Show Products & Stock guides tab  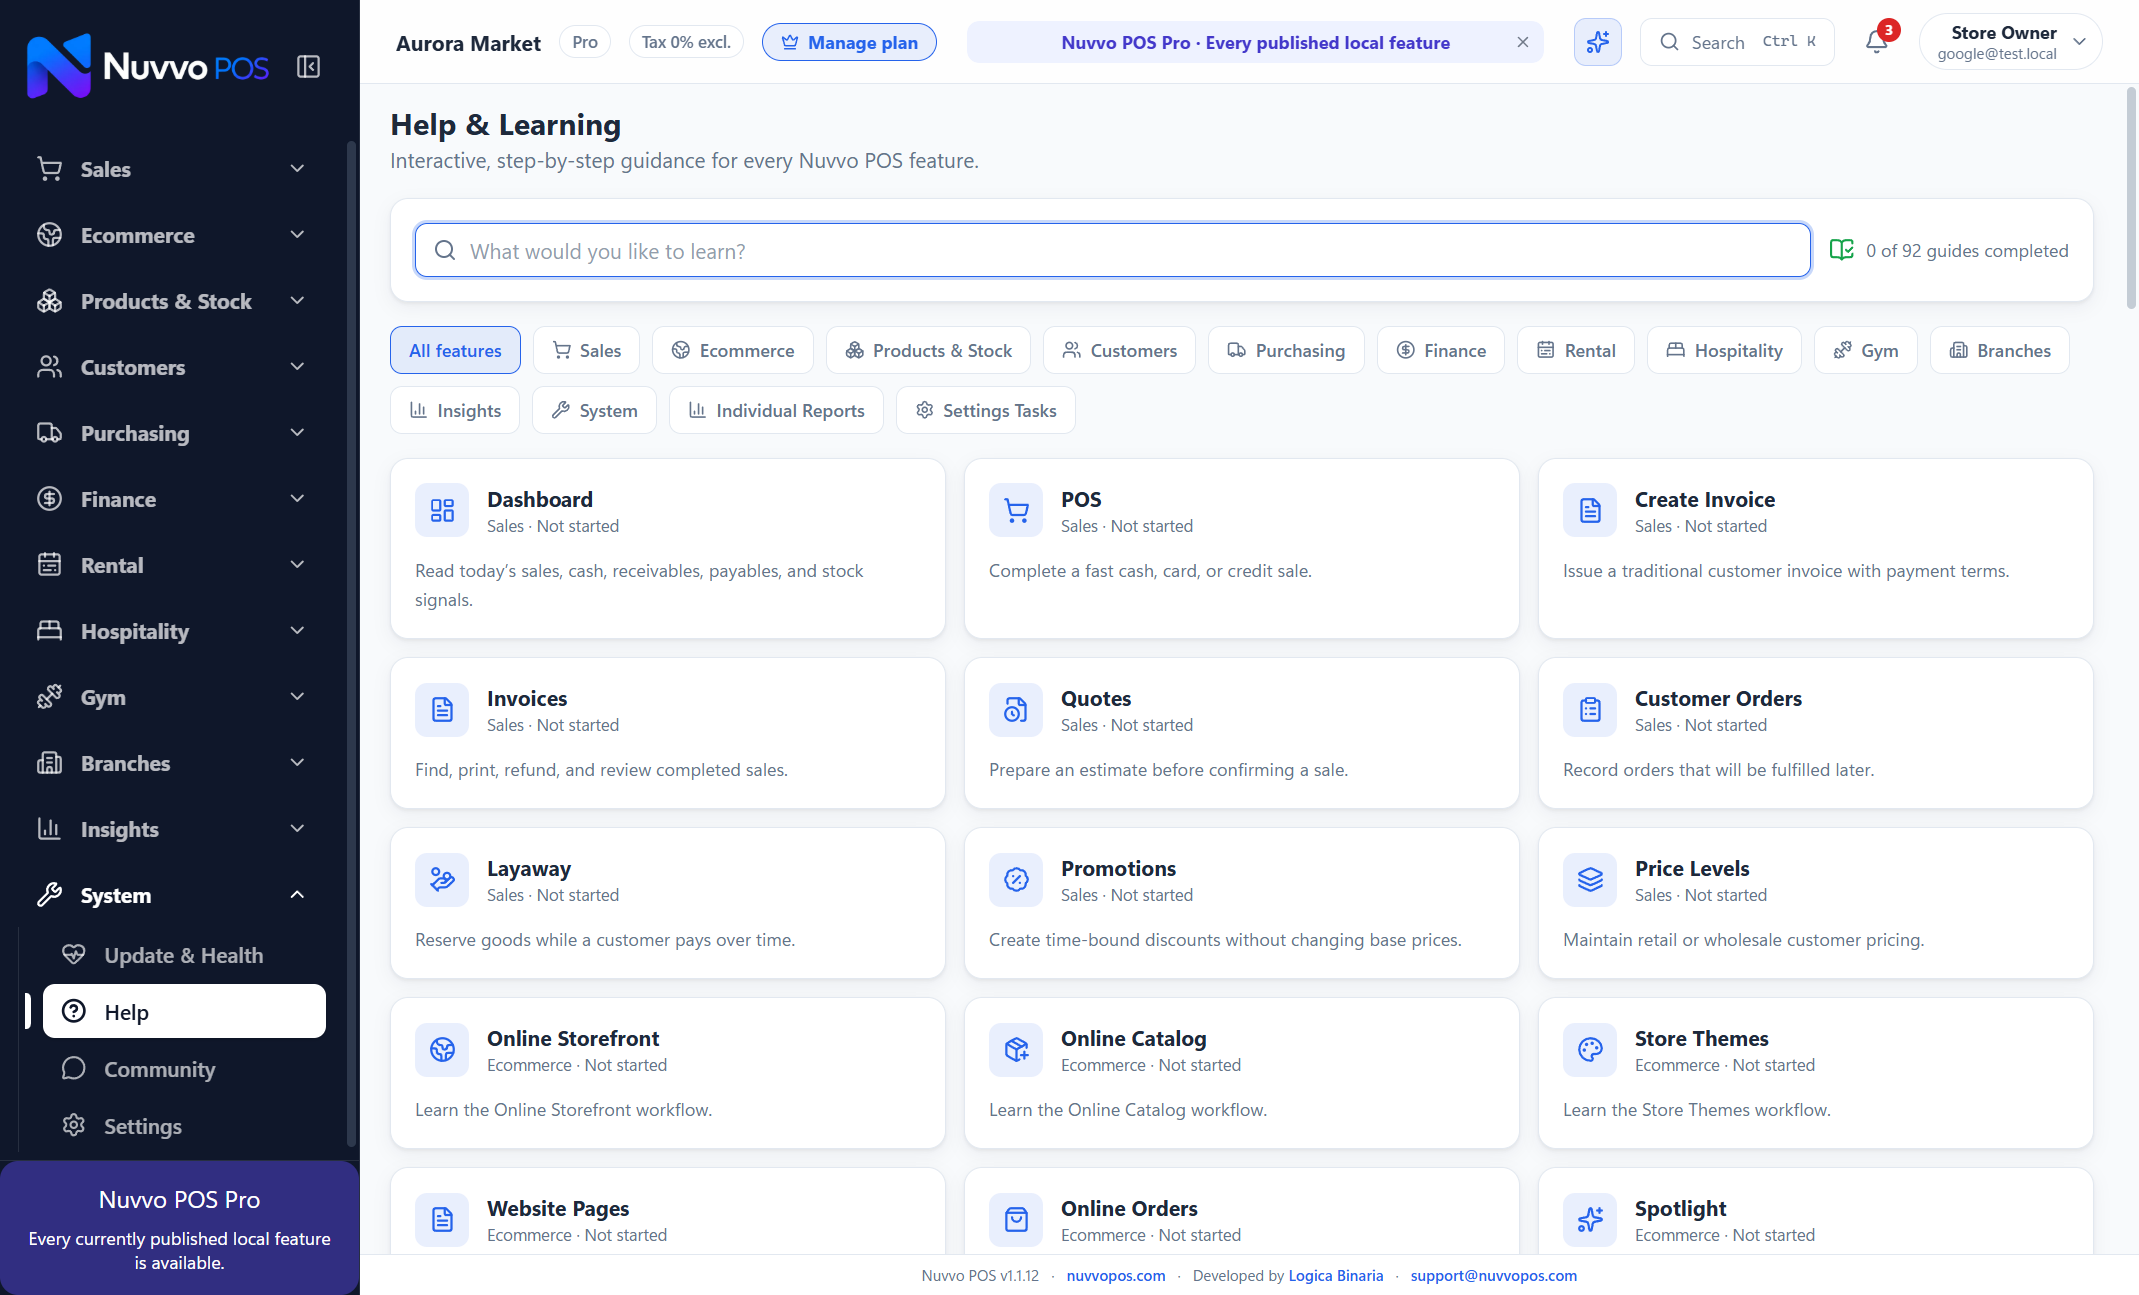(x=929, y=350)
